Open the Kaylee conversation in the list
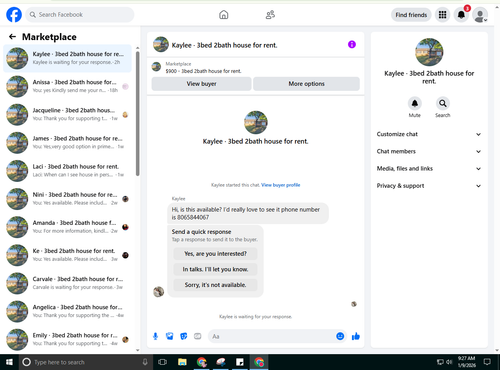 (x=67, y=58)
